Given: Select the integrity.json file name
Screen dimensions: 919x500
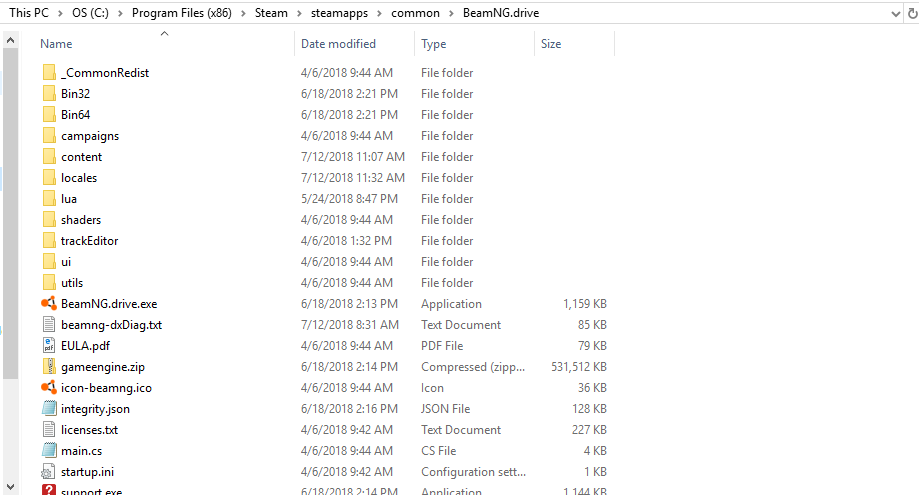Looking at the screenshot, I should pyautogui.click(x=96, y=409).
